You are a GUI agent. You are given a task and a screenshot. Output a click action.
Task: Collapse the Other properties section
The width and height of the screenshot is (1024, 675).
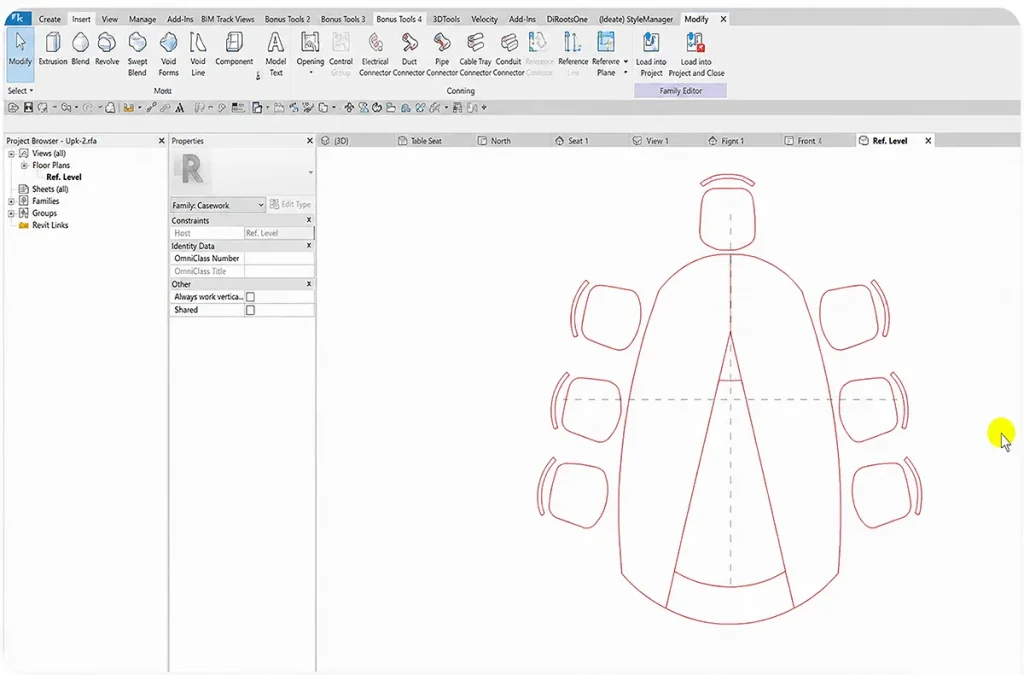[309, 284]
